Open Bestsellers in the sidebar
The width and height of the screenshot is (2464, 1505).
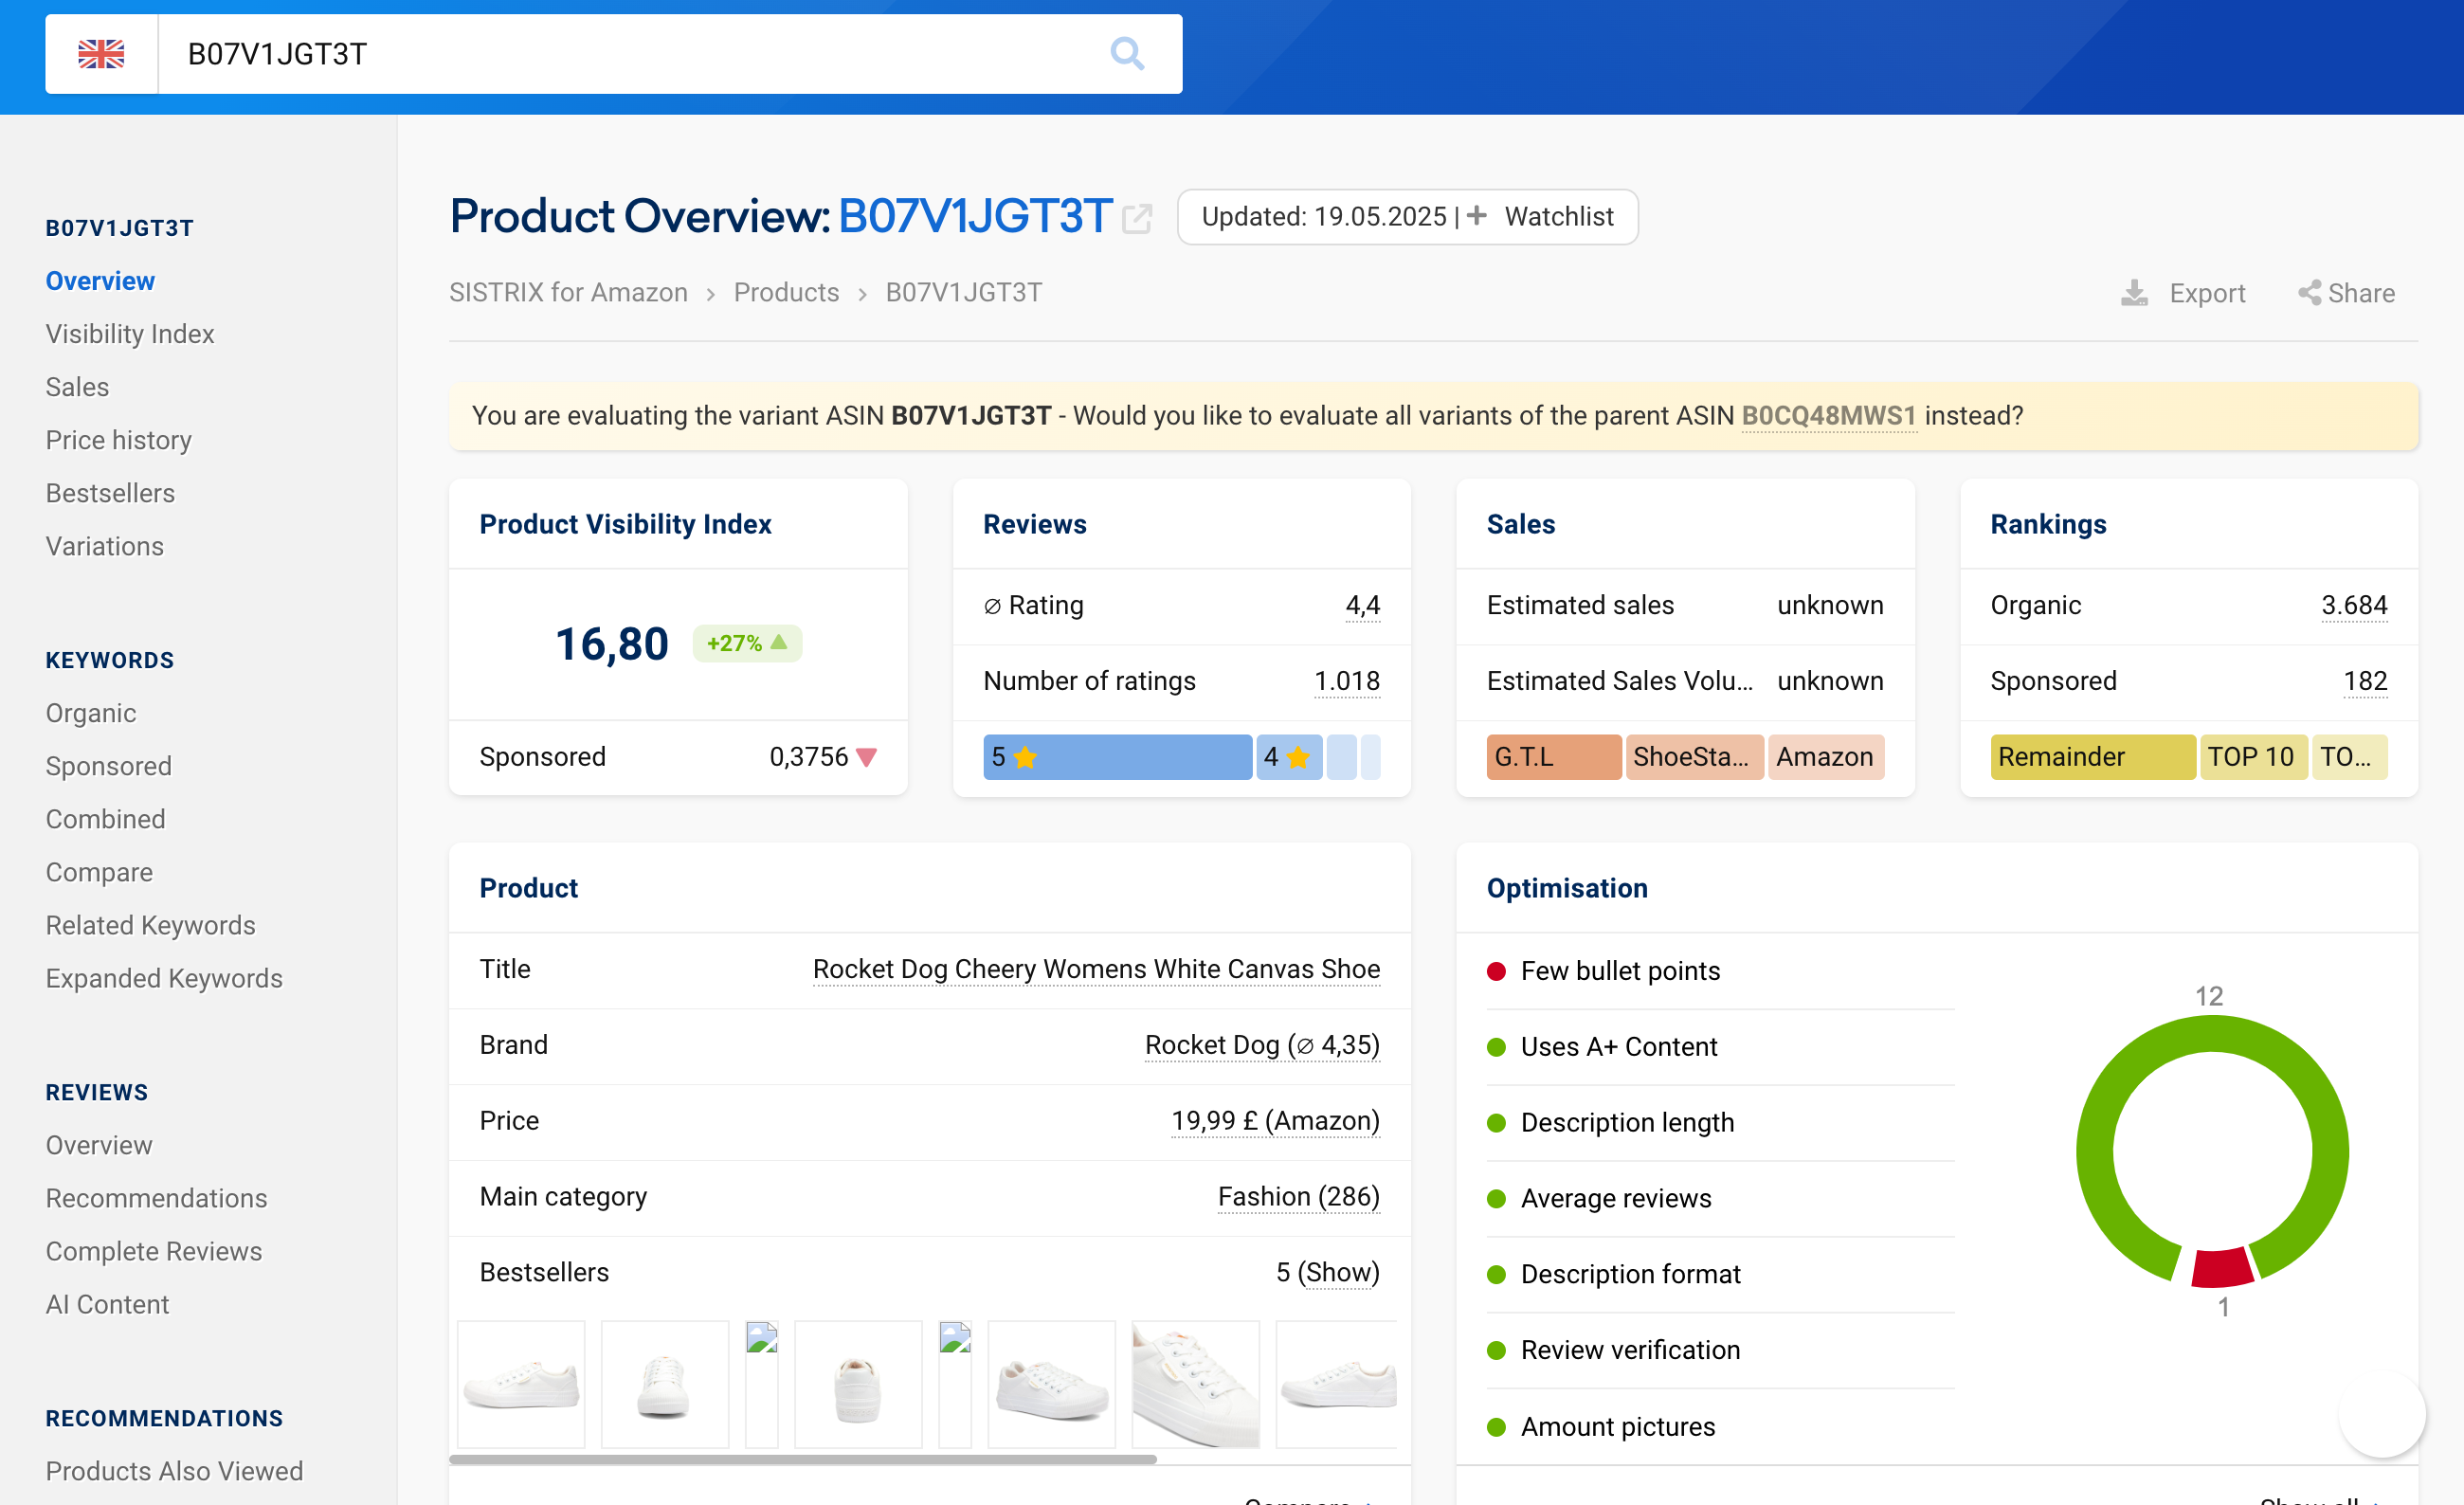coord(110,493)
